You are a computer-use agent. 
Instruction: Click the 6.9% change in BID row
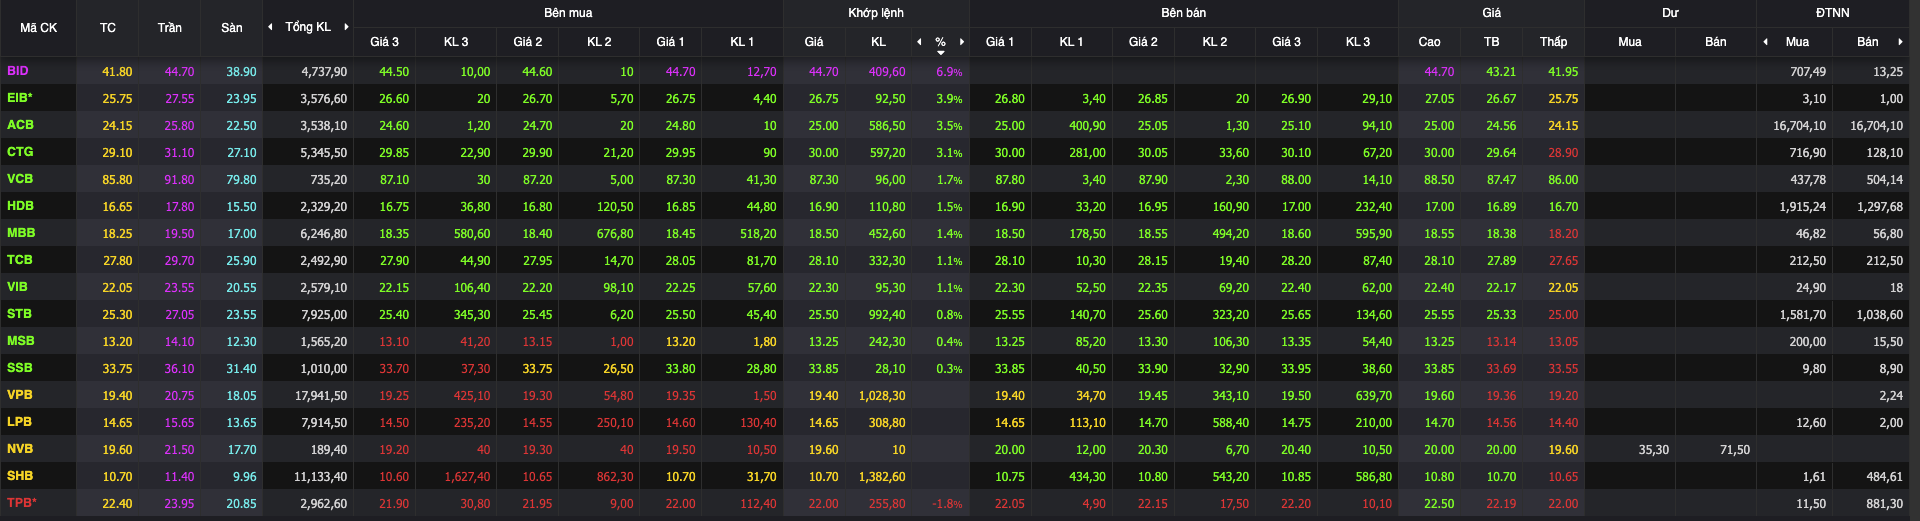point(949,72)
